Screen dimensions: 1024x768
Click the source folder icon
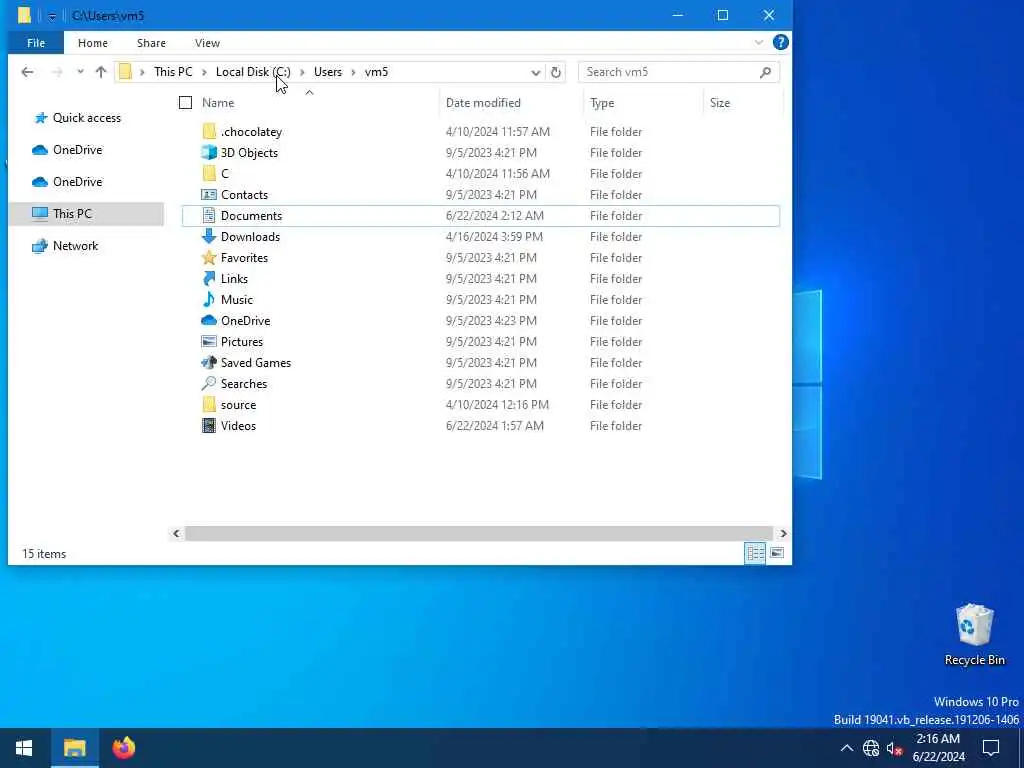pyautogui.click(x=209, y=404)
